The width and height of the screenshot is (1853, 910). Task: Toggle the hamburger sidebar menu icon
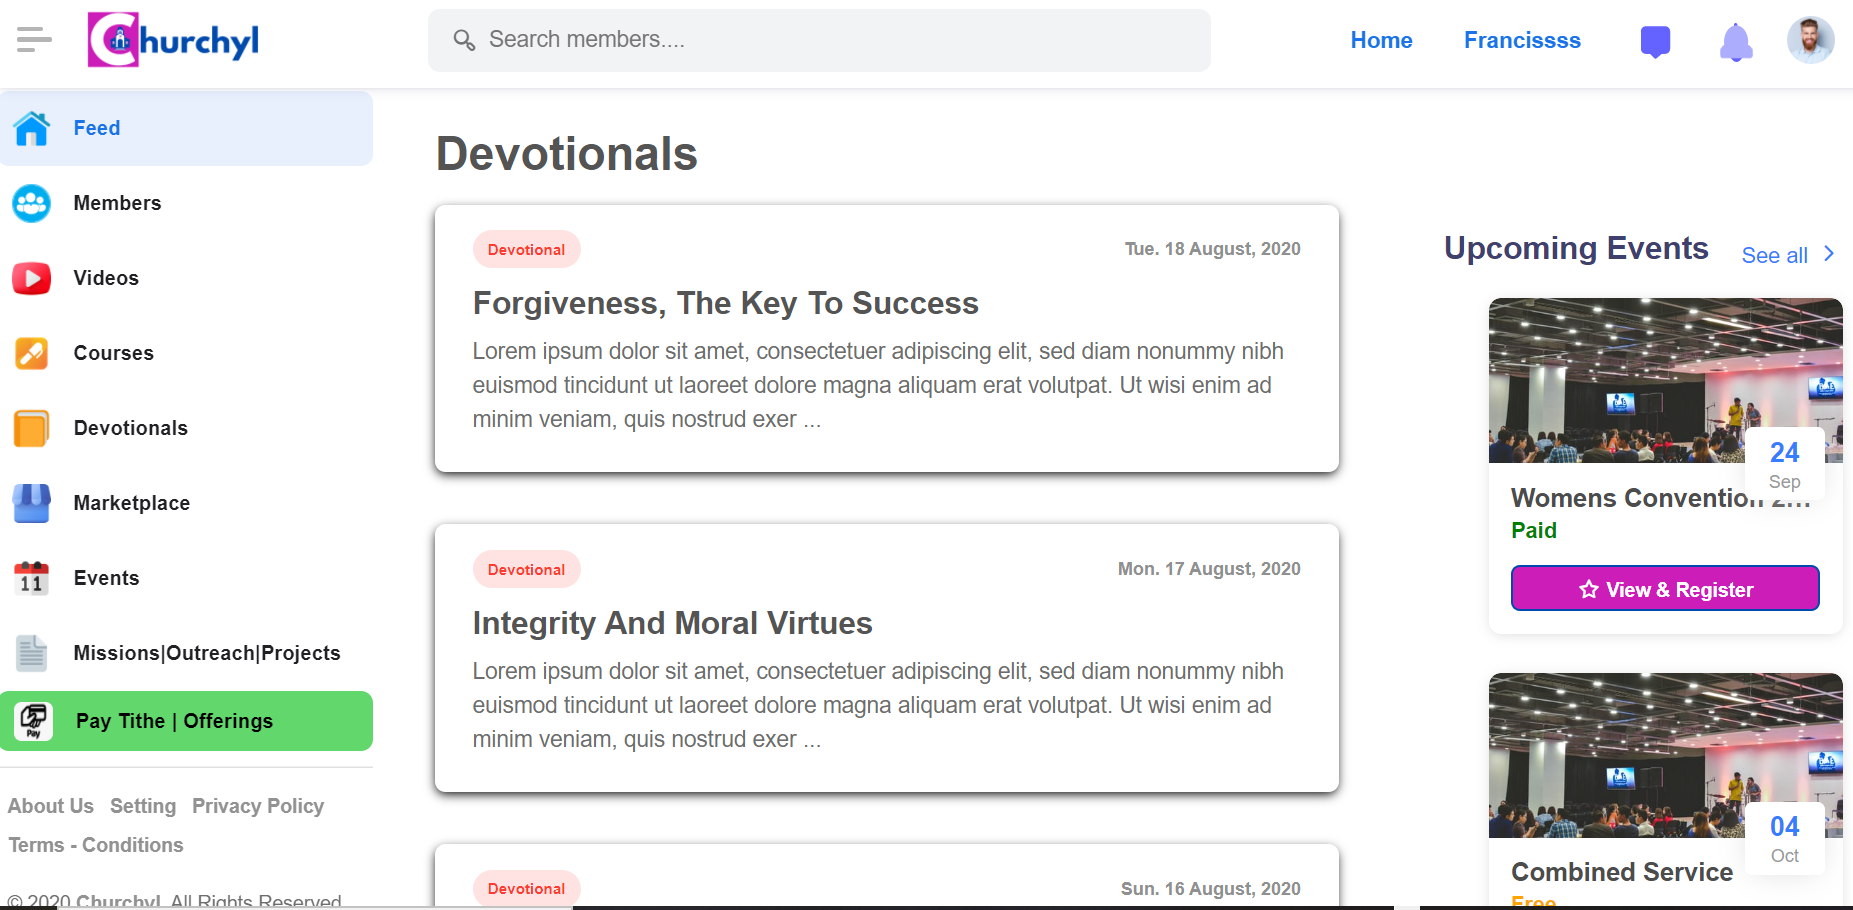tap(34, 40)
